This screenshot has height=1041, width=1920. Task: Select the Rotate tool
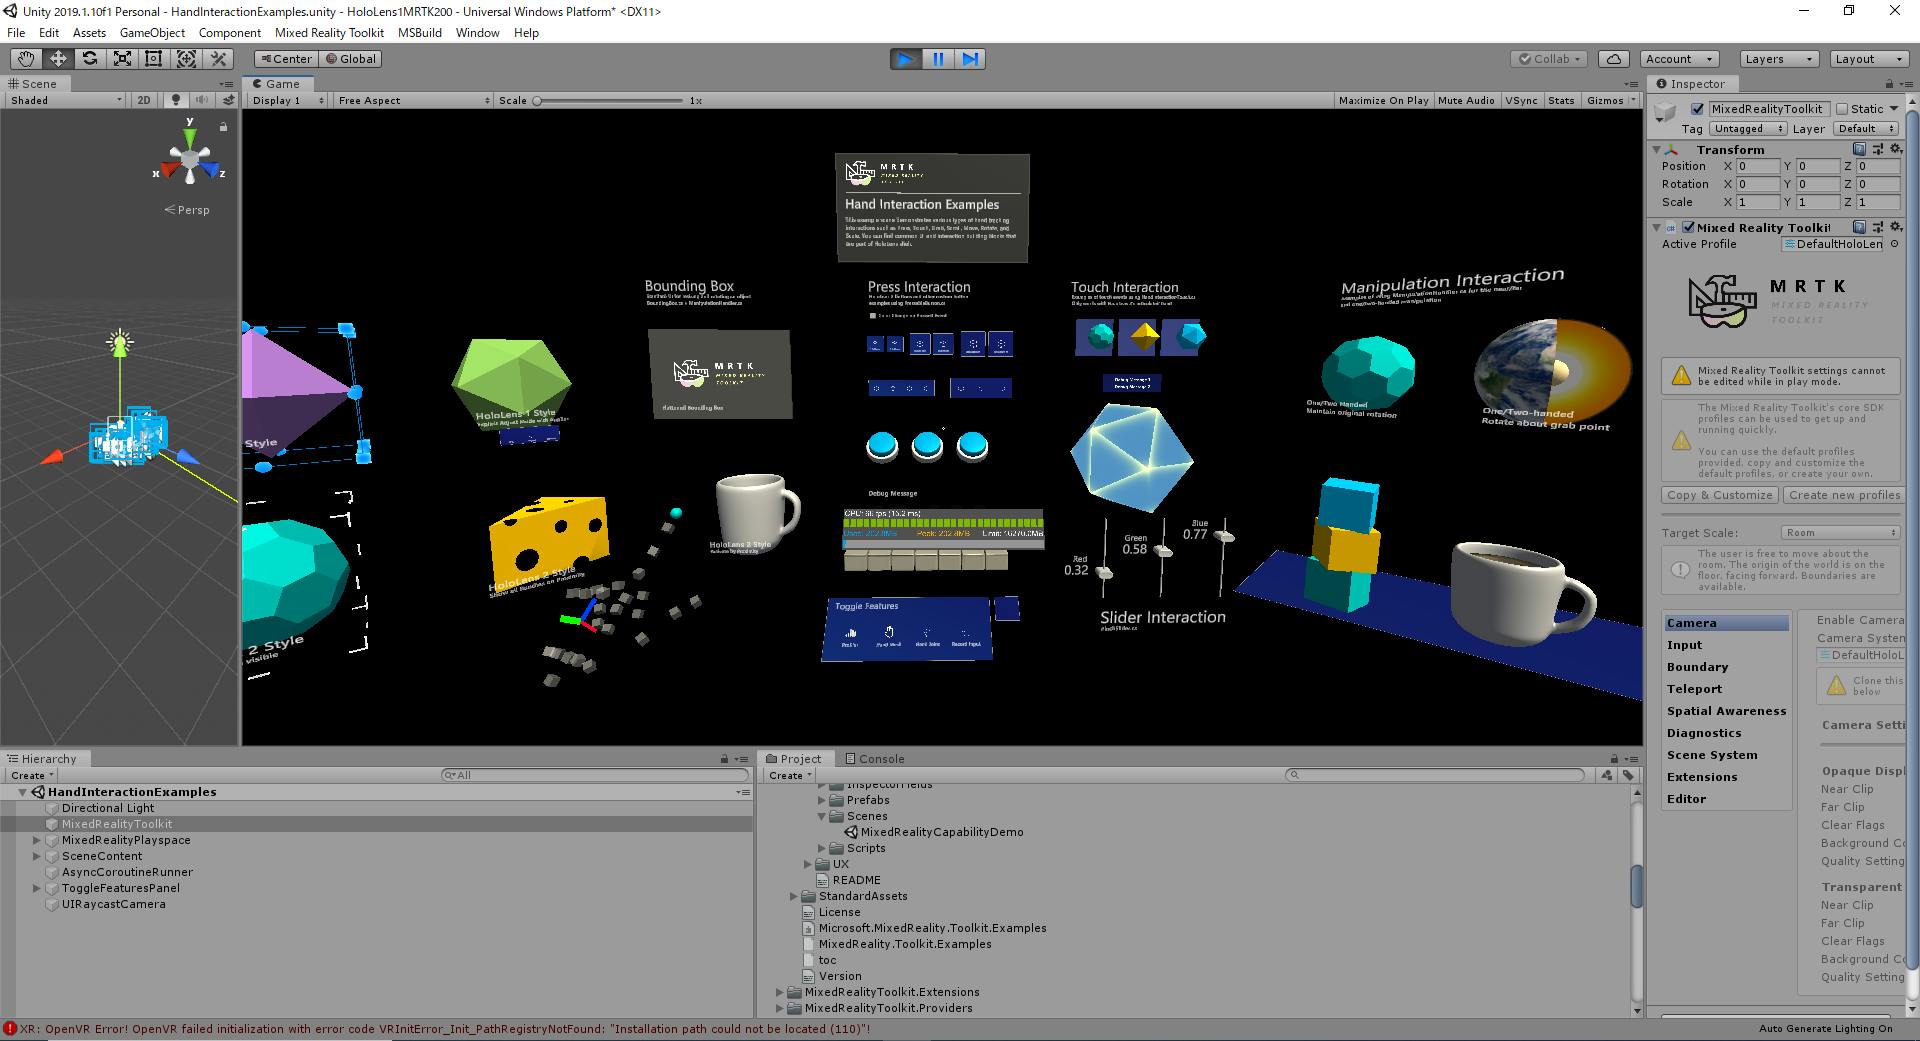pos(90,59)
